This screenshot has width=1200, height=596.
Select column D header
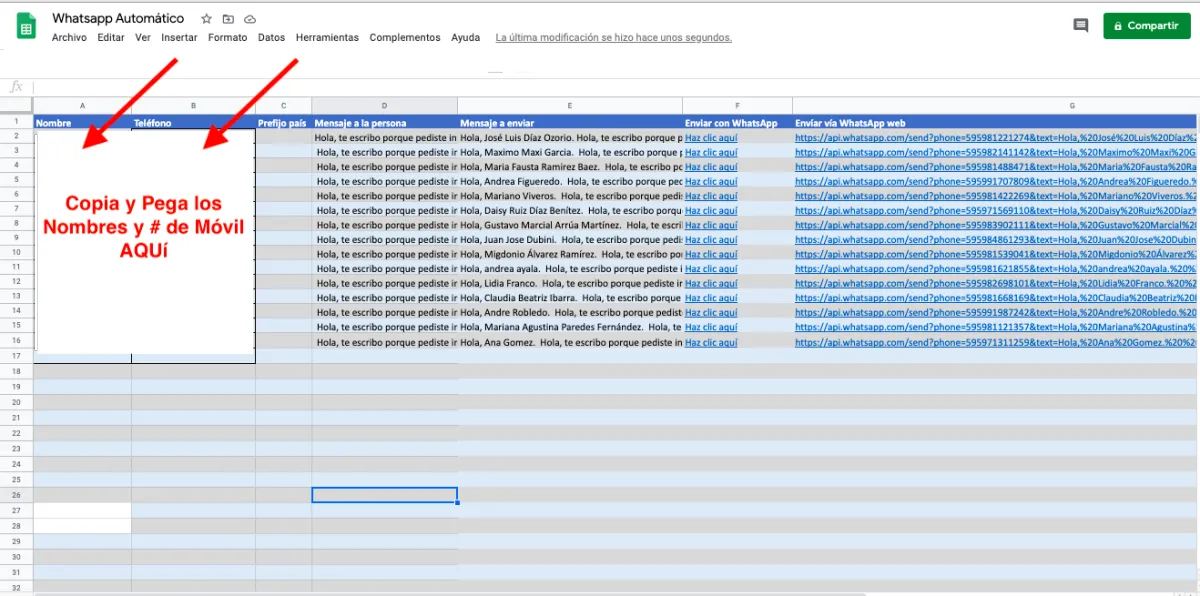[x=385, y=106]
